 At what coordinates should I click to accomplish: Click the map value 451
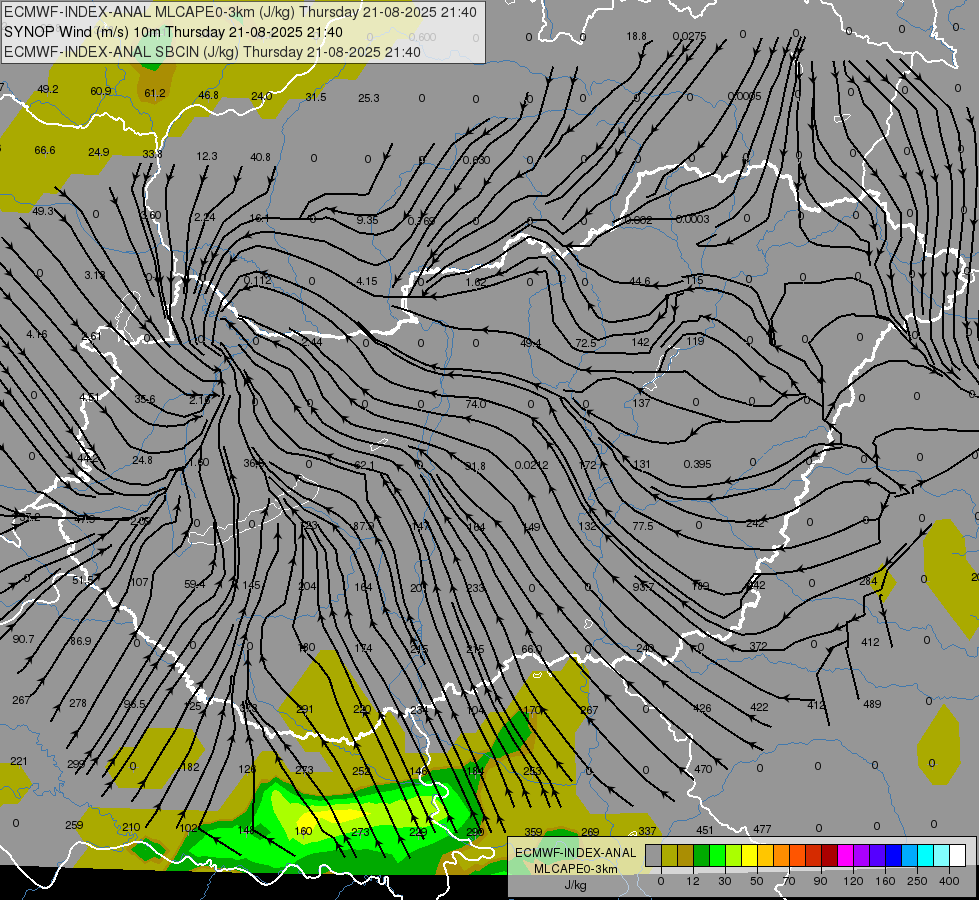pos(705,830)
